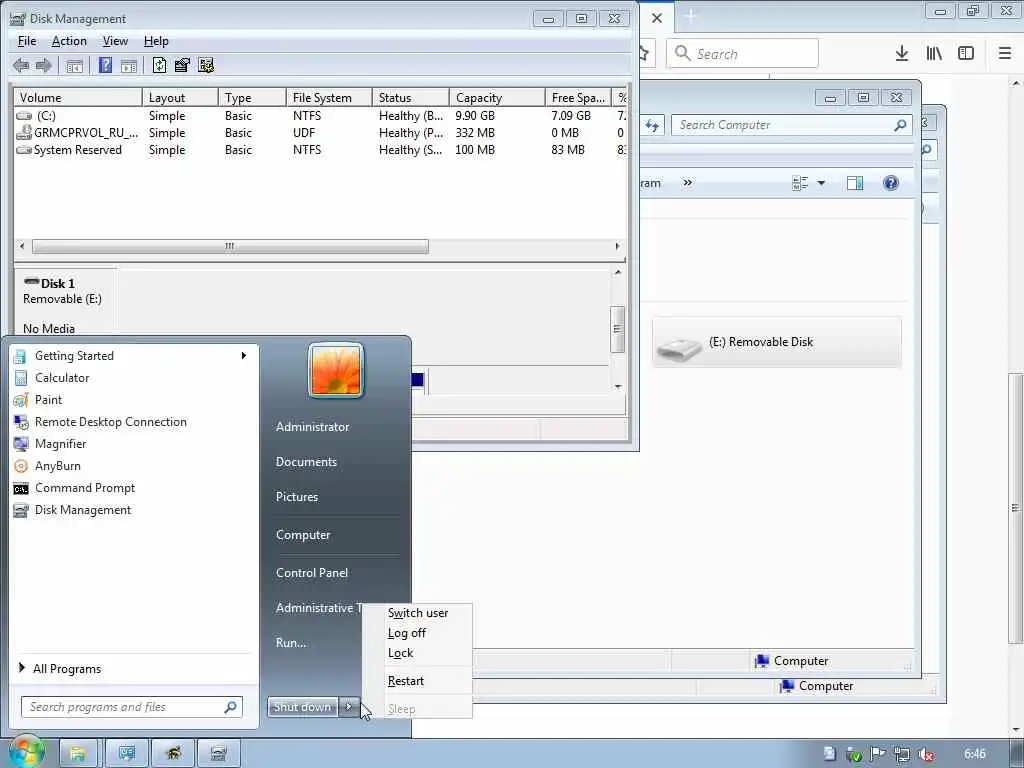Screen dimensions: 1024x768
Task: Click the browser Search field
Action: (x=742, y=54)
